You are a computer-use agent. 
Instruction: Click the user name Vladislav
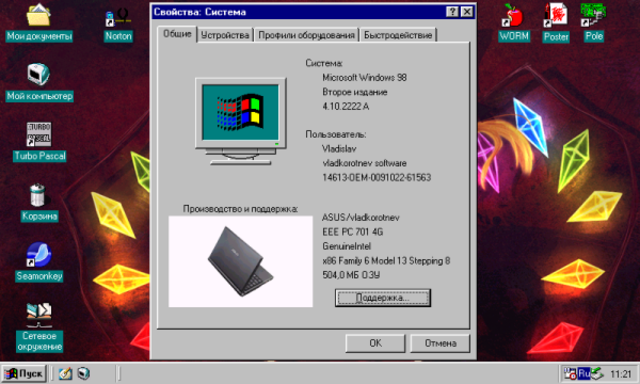(x=339, y=149)
